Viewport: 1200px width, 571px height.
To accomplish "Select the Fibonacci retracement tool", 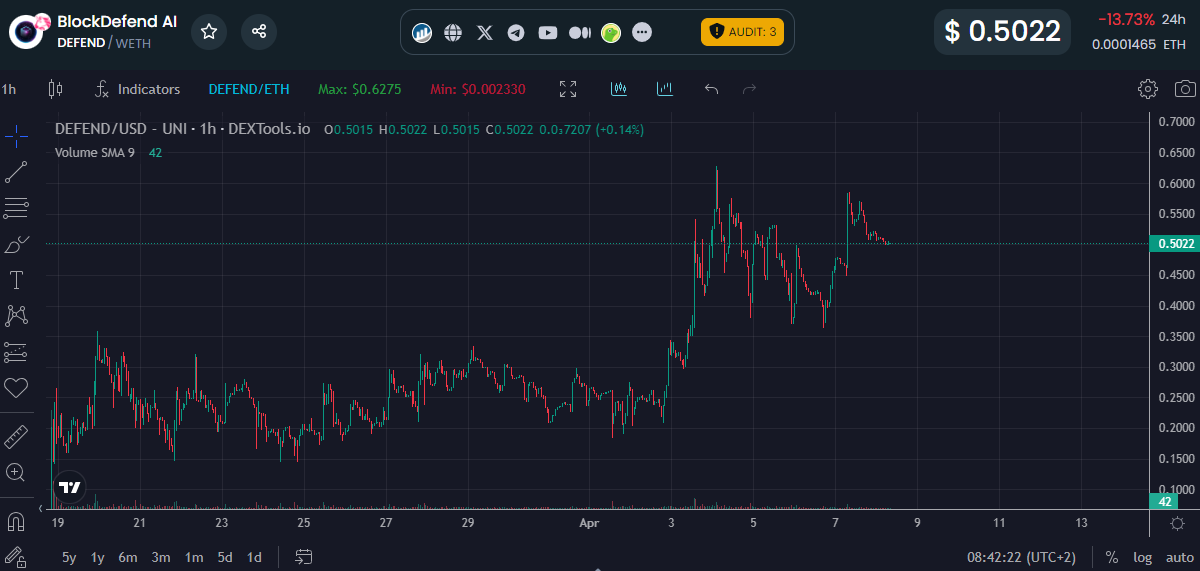I will pos(16,208).
